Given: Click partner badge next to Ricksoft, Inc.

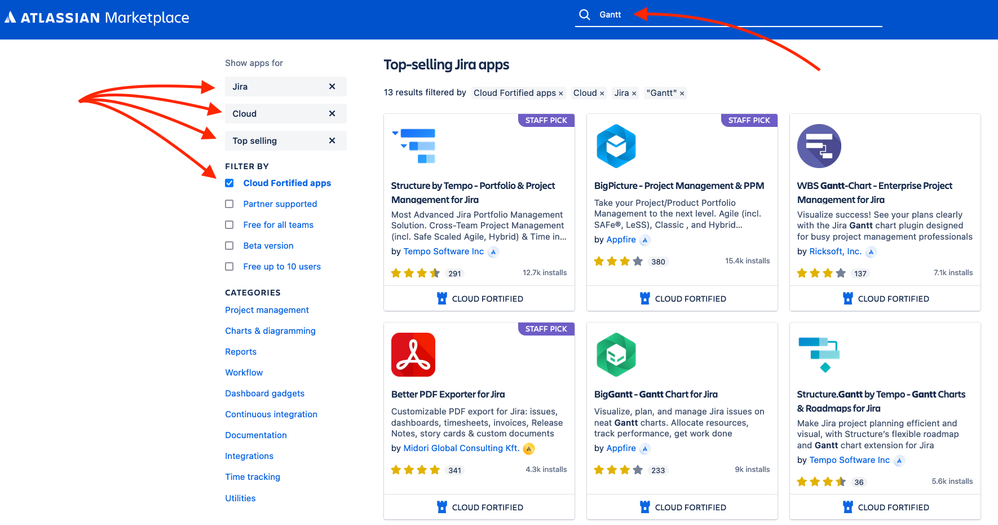Looking at the screenshot, I should [x=871, y=252].
